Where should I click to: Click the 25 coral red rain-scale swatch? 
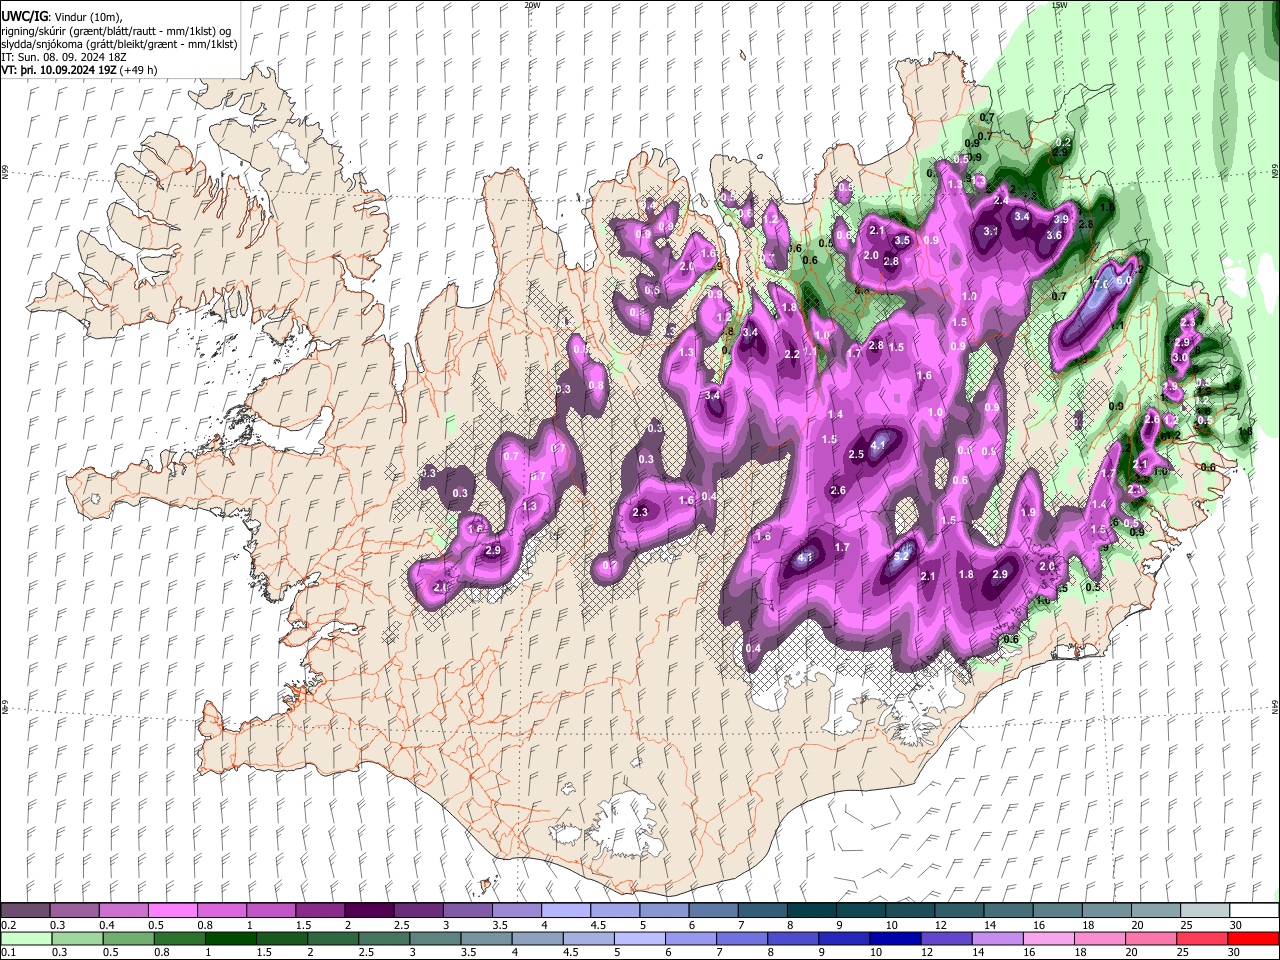coord(1201,938)
